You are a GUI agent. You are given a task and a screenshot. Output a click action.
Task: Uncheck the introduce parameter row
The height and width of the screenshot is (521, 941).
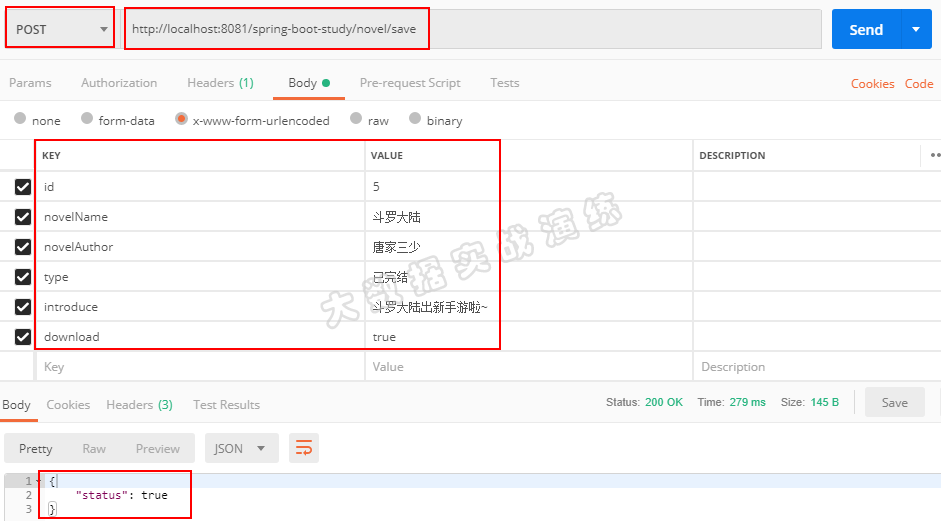pos(23,307)
